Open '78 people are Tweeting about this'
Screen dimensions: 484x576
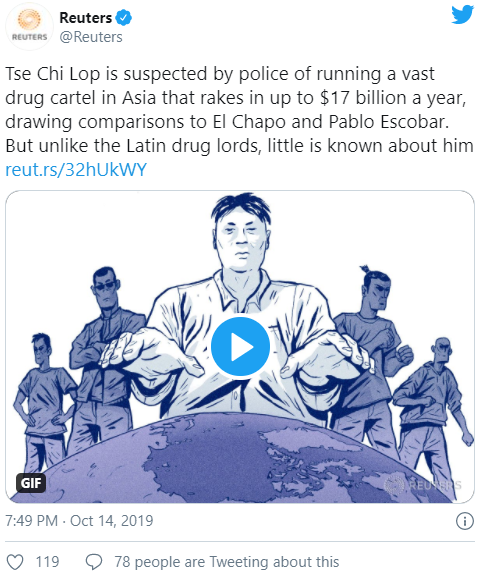click(227, 562)
